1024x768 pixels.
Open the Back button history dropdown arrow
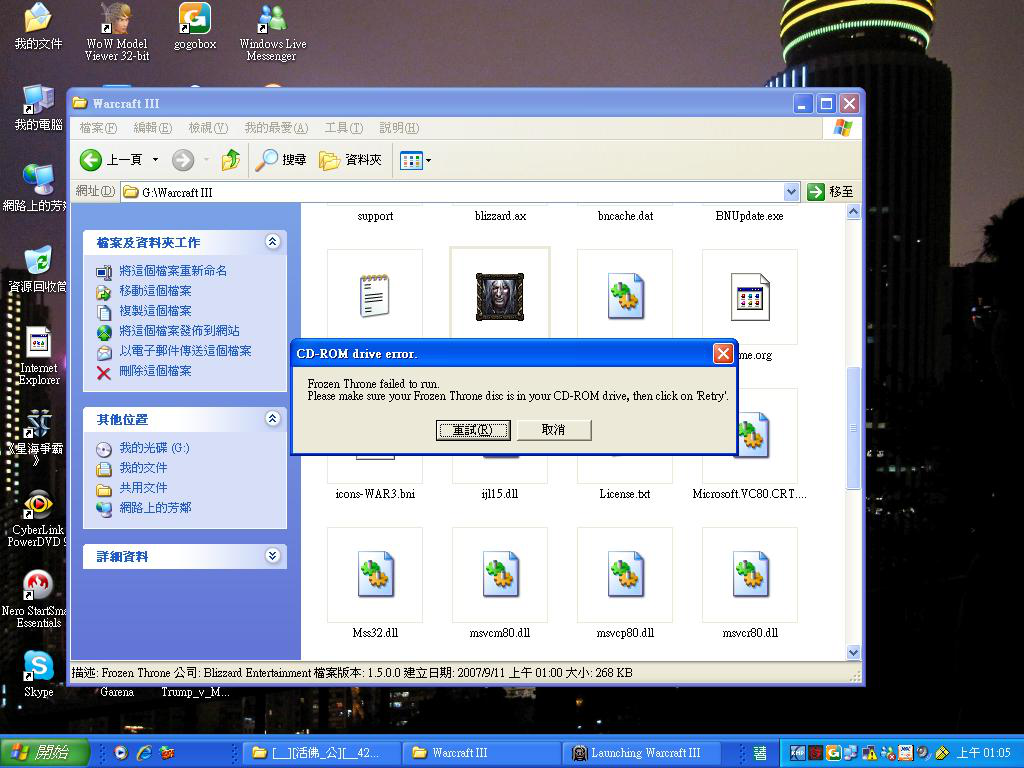point(155,159)
